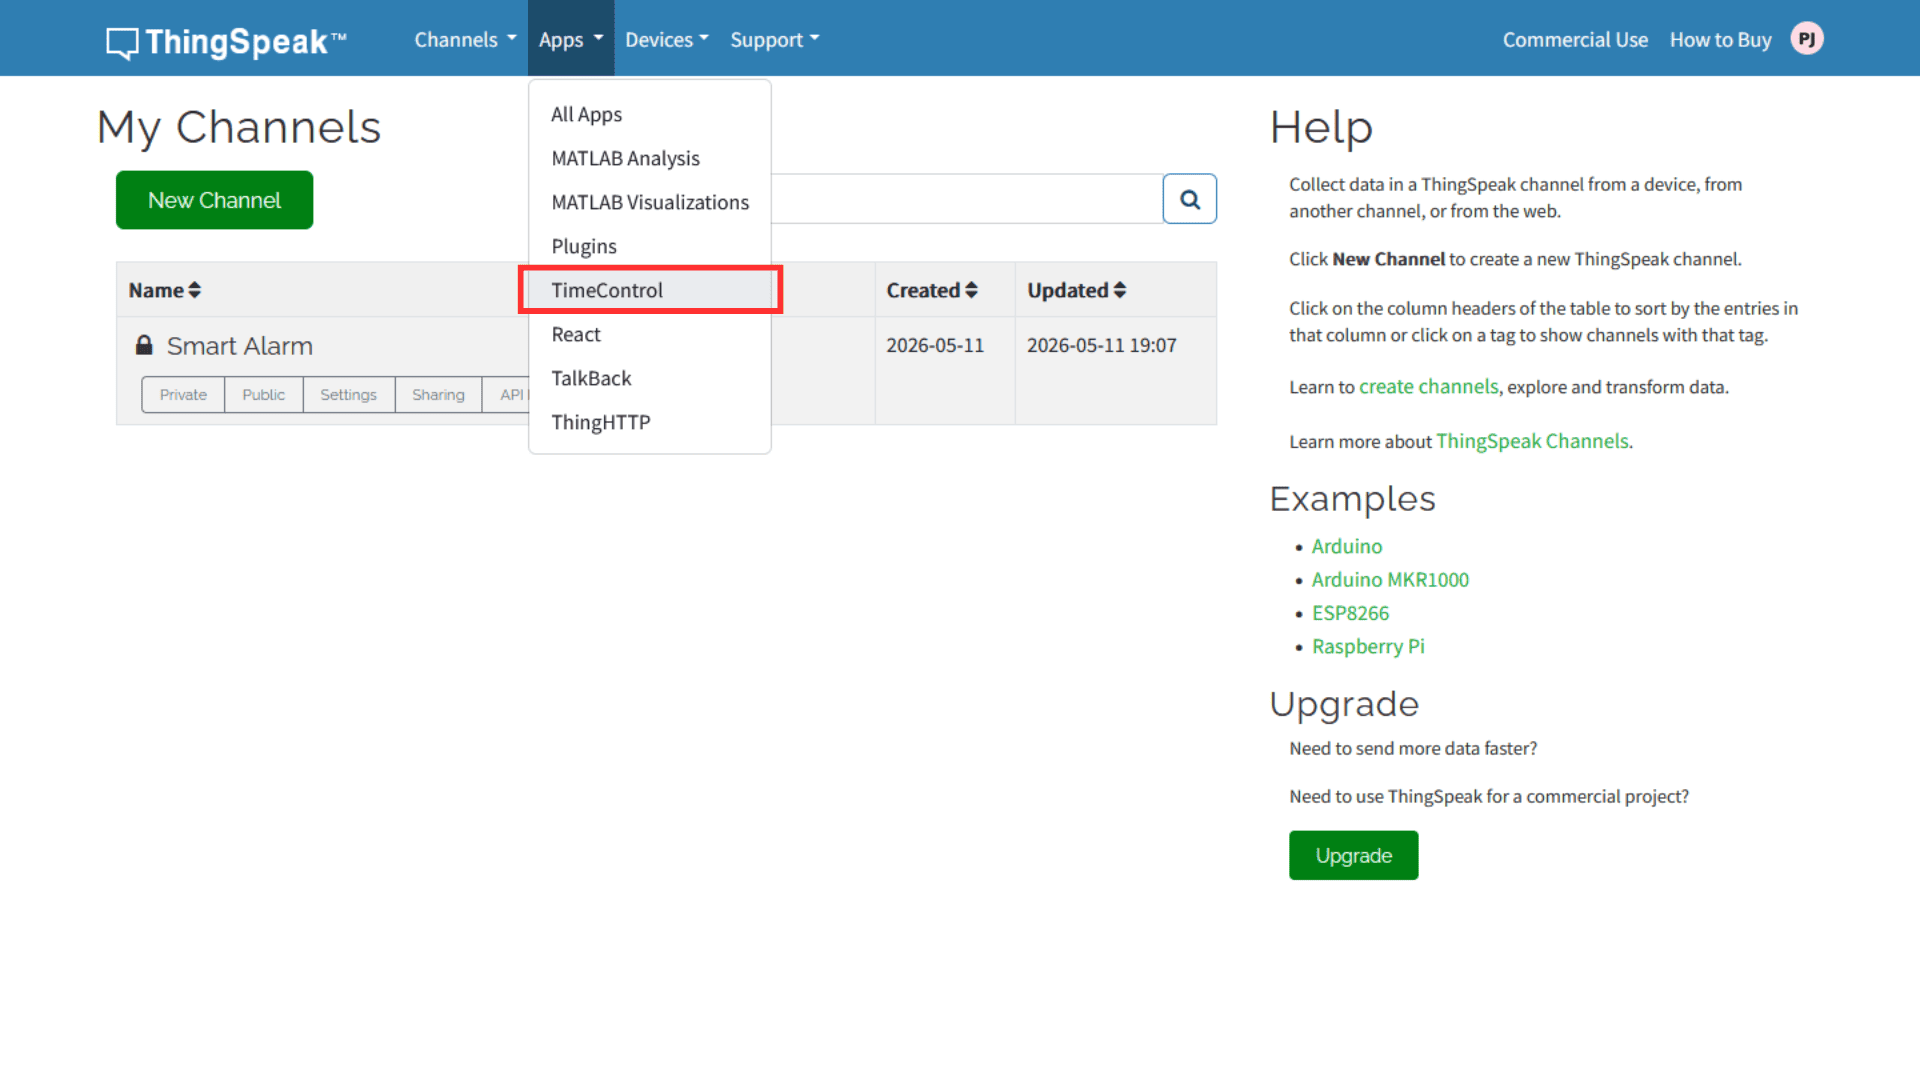The height and width of the screenshot is (1080, 1920).
Task: Open ThingHTTP from the Apps menu
Action: [650, 422]
